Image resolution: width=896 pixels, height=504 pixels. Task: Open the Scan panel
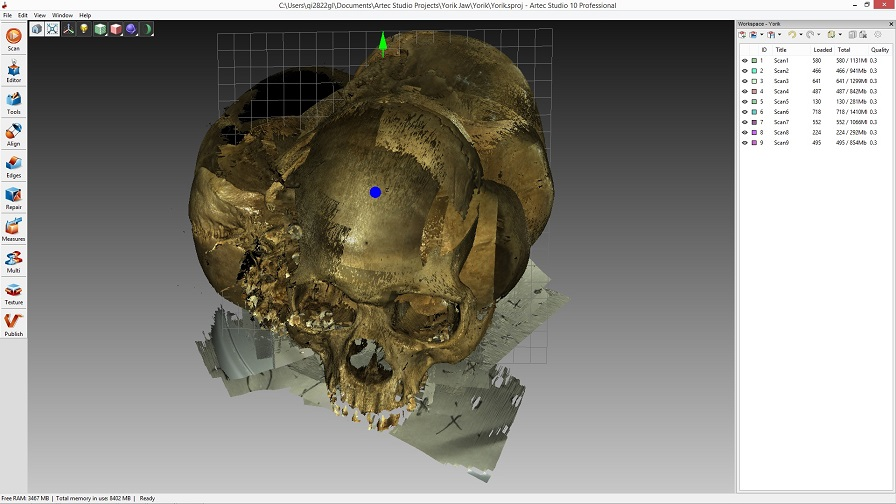pos(13,38)
